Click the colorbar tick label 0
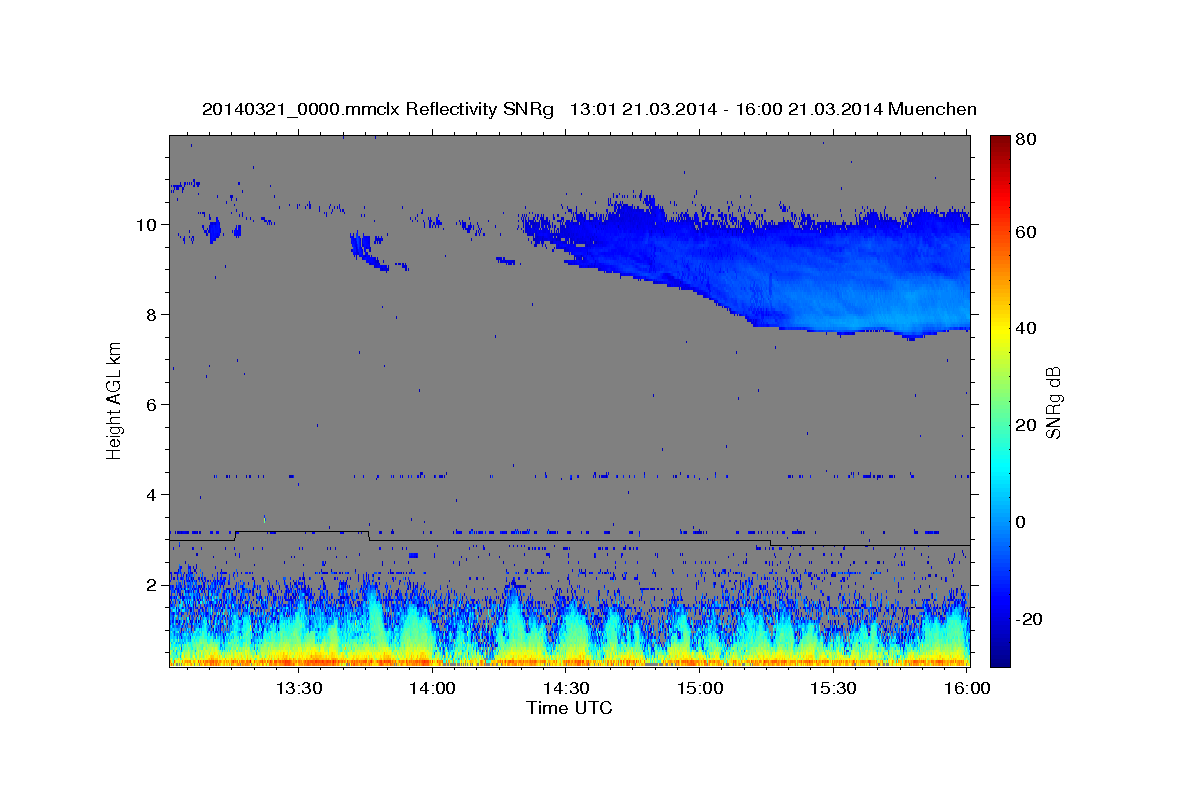Image resolution: width=1200 pixels, height=800 pixels. click(1021, 522)
